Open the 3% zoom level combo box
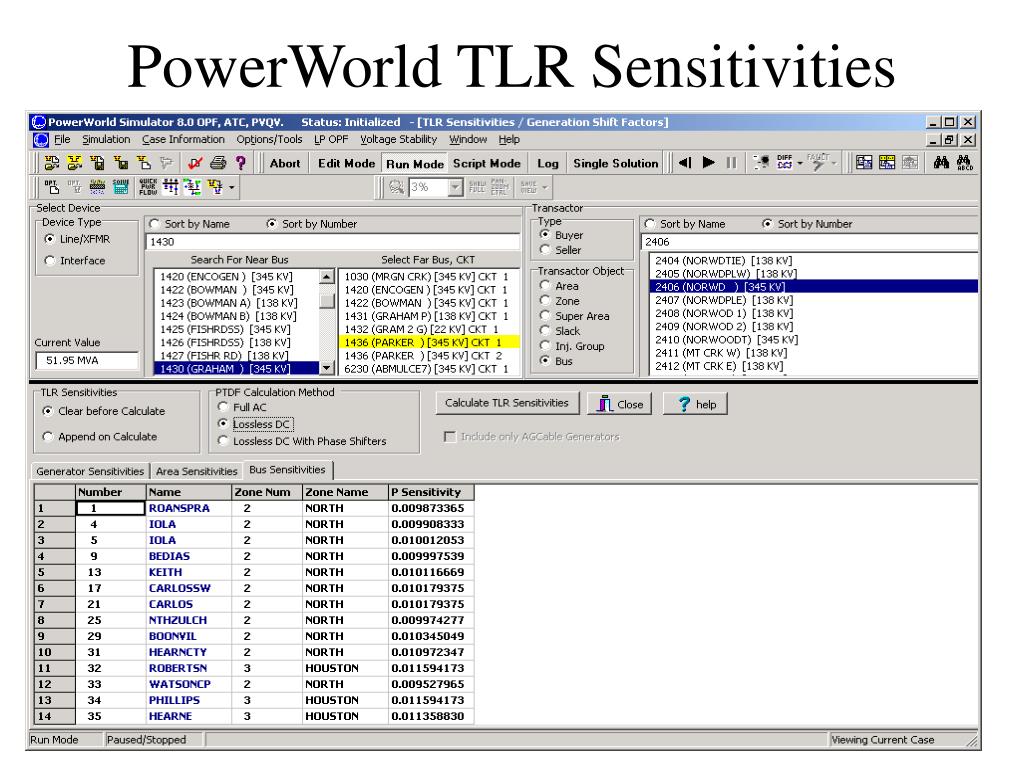Screen dimensions: 1024x768 point(455,187)
